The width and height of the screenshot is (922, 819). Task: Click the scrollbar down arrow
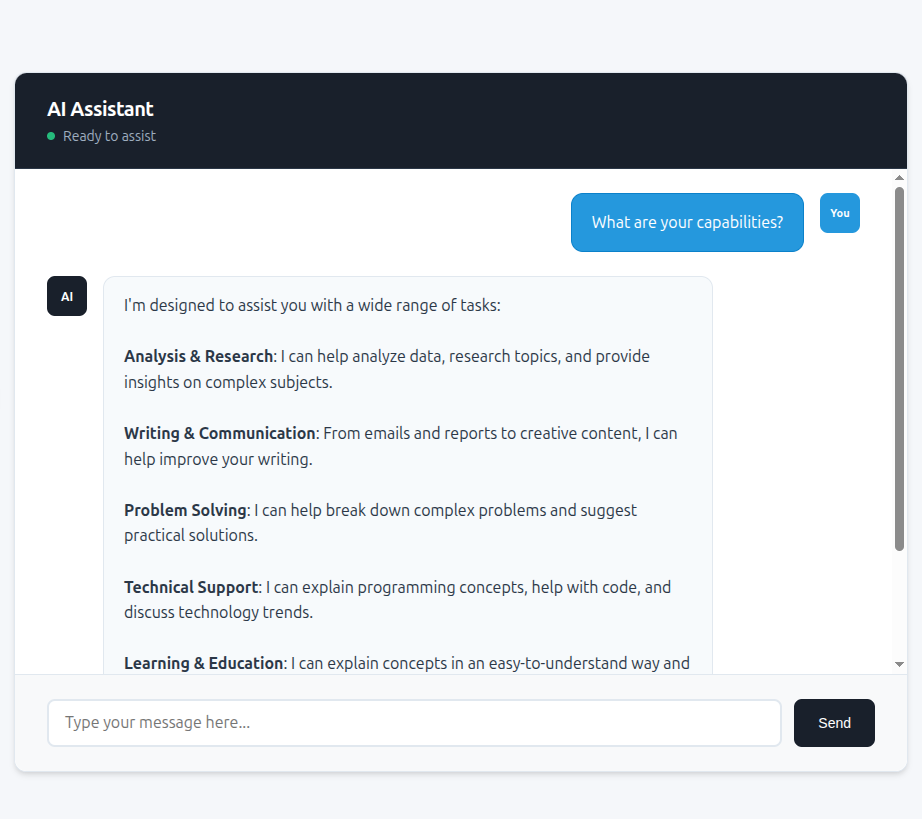pyautogui.click(x=899, y=664)
